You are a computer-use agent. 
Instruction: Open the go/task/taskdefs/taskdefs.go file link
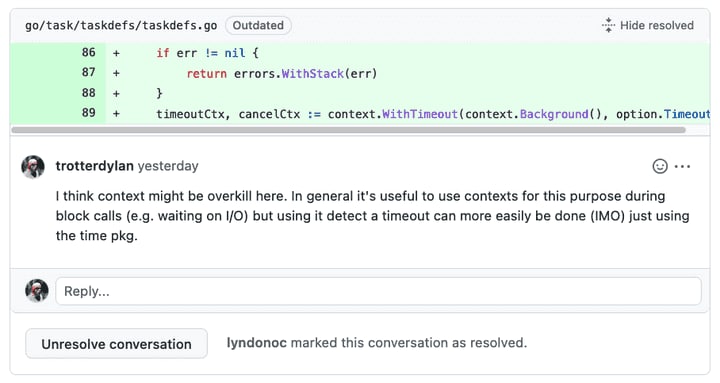point(121,25)
